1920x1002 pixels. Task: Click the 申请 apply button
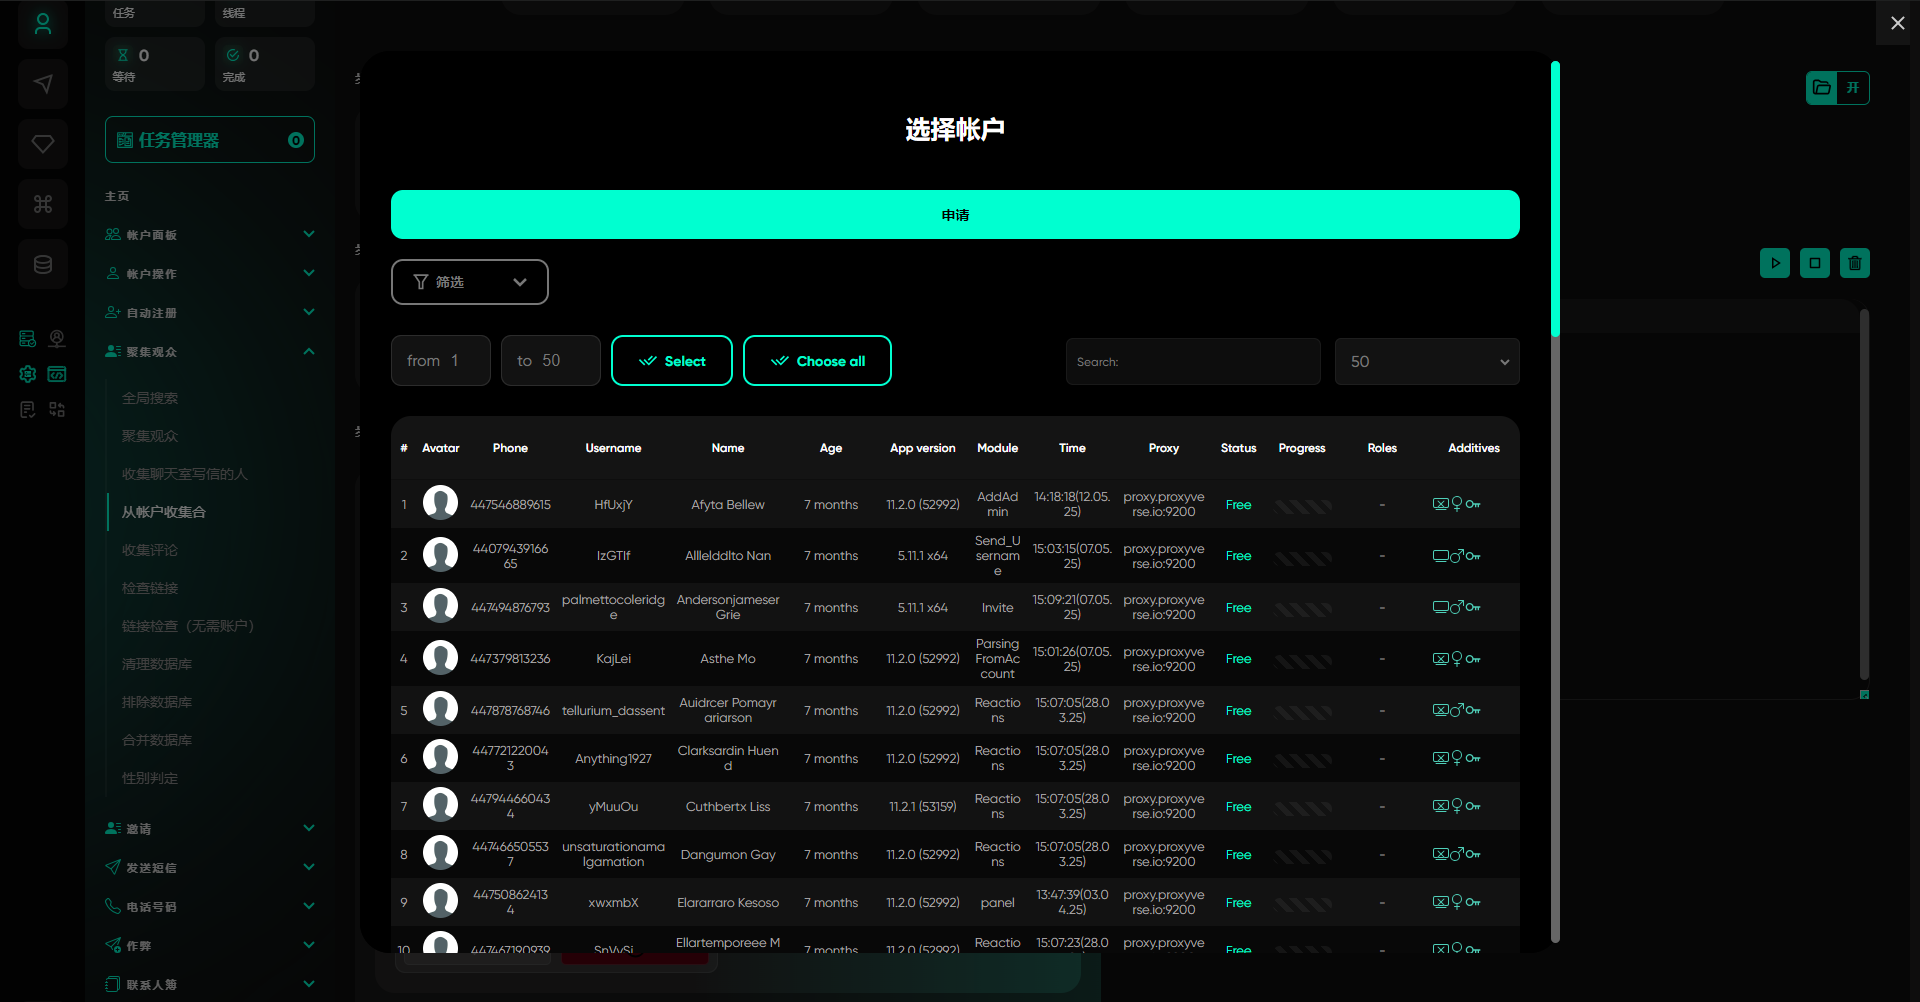pos(954,215)
